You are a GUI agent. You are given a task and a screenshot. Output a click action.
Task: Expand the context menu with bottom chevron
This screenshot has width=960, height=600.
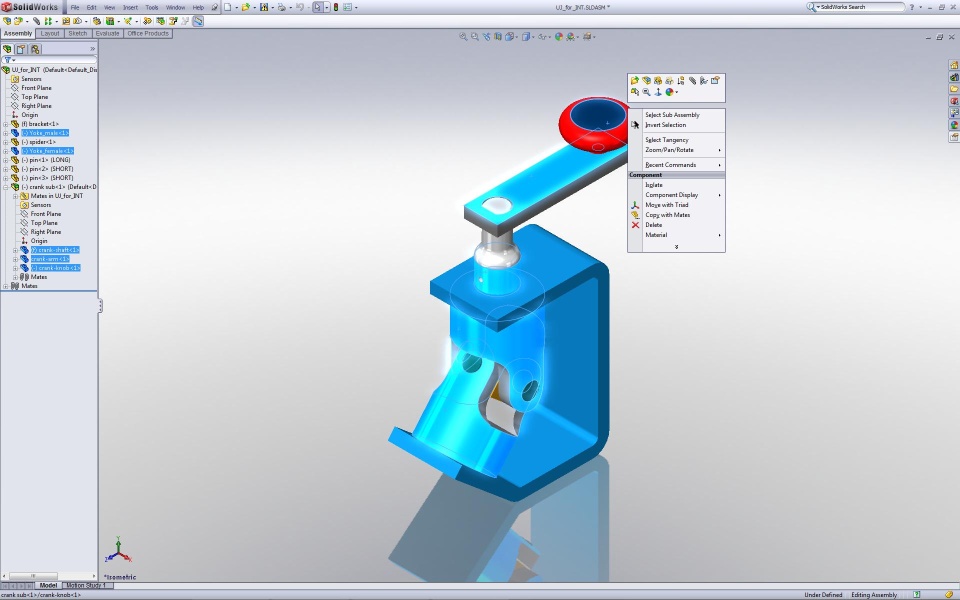coord(677,247)
